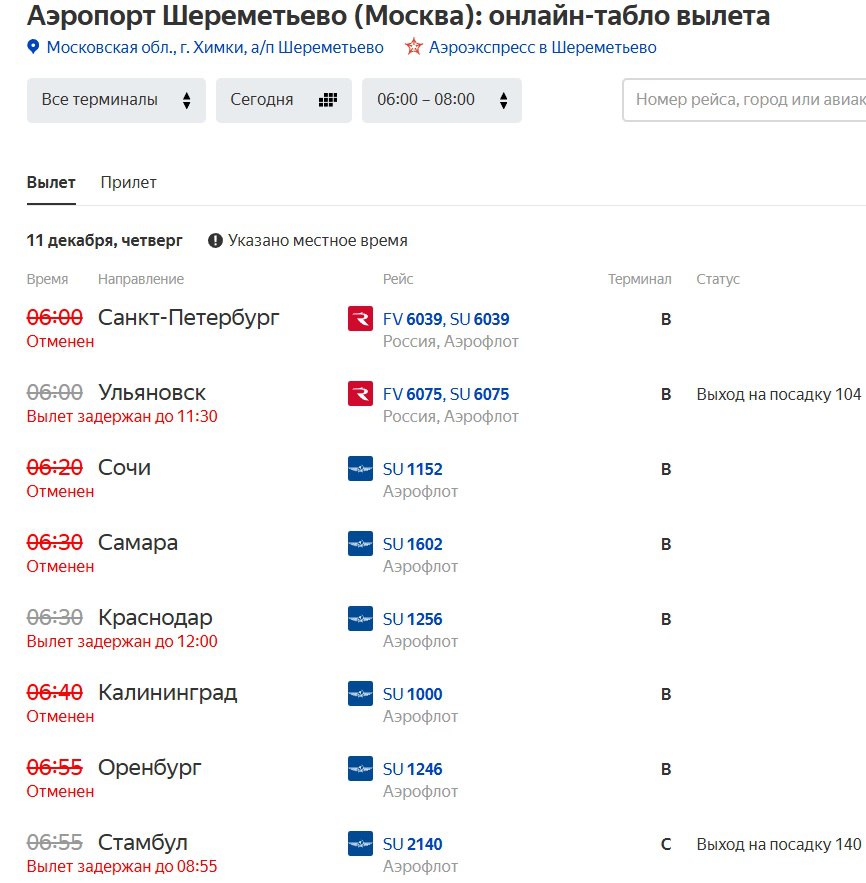Click the SU 6075 codeshare flight link
The image size is (866, 883).
[x=479, y=394]
